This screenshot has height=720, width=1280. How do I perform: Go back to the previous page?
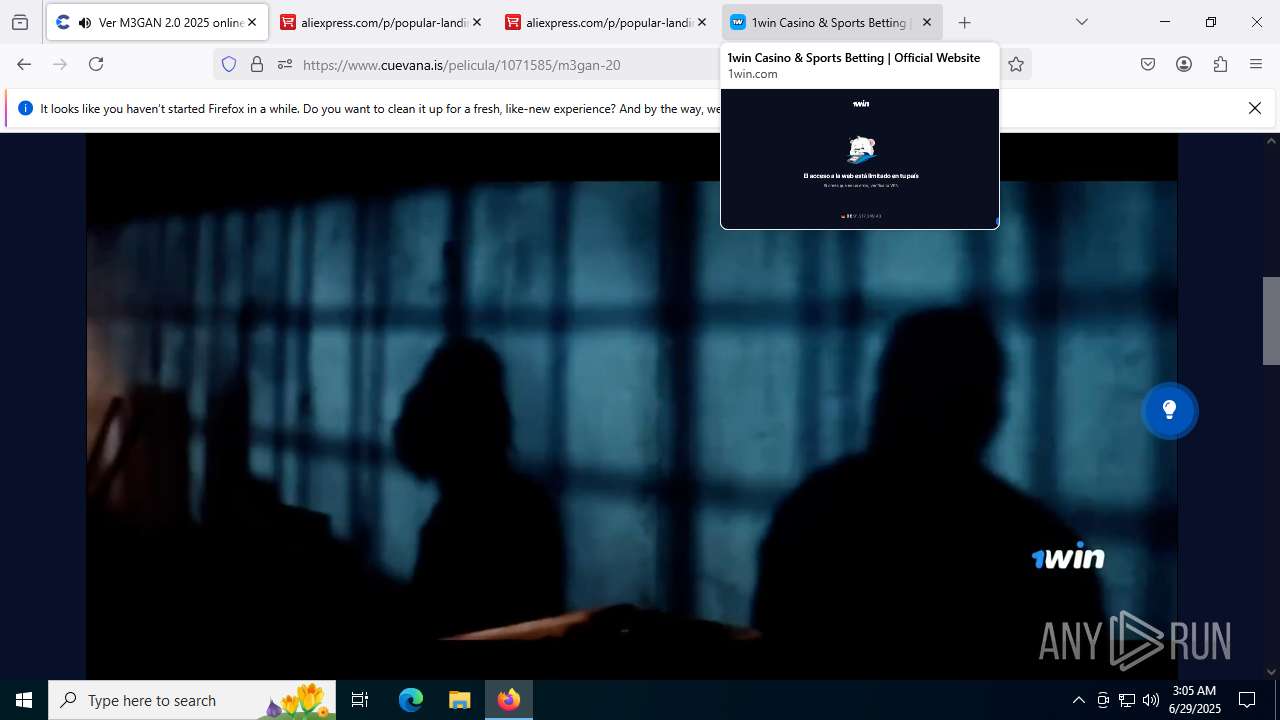(24, 64)
